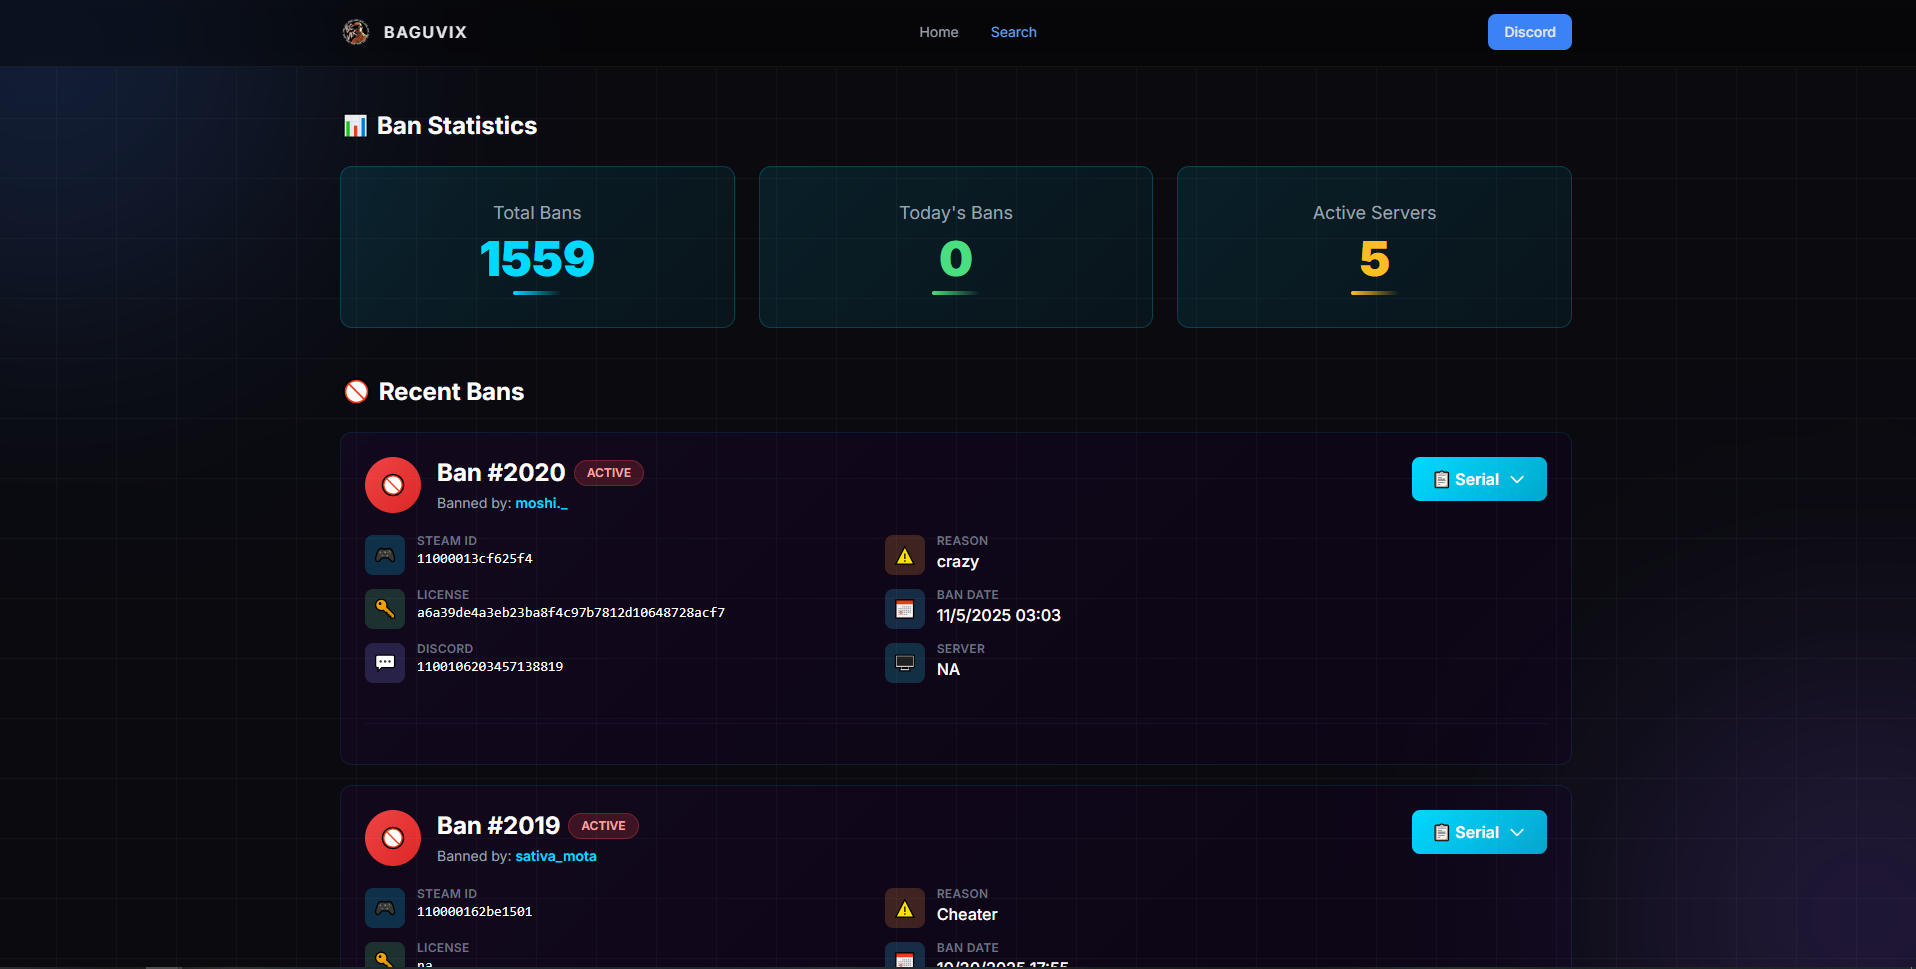Expand the Serial dropdown for Ban #2020
This screenshot has height=969, width=1916.
tap(1478, 479)
